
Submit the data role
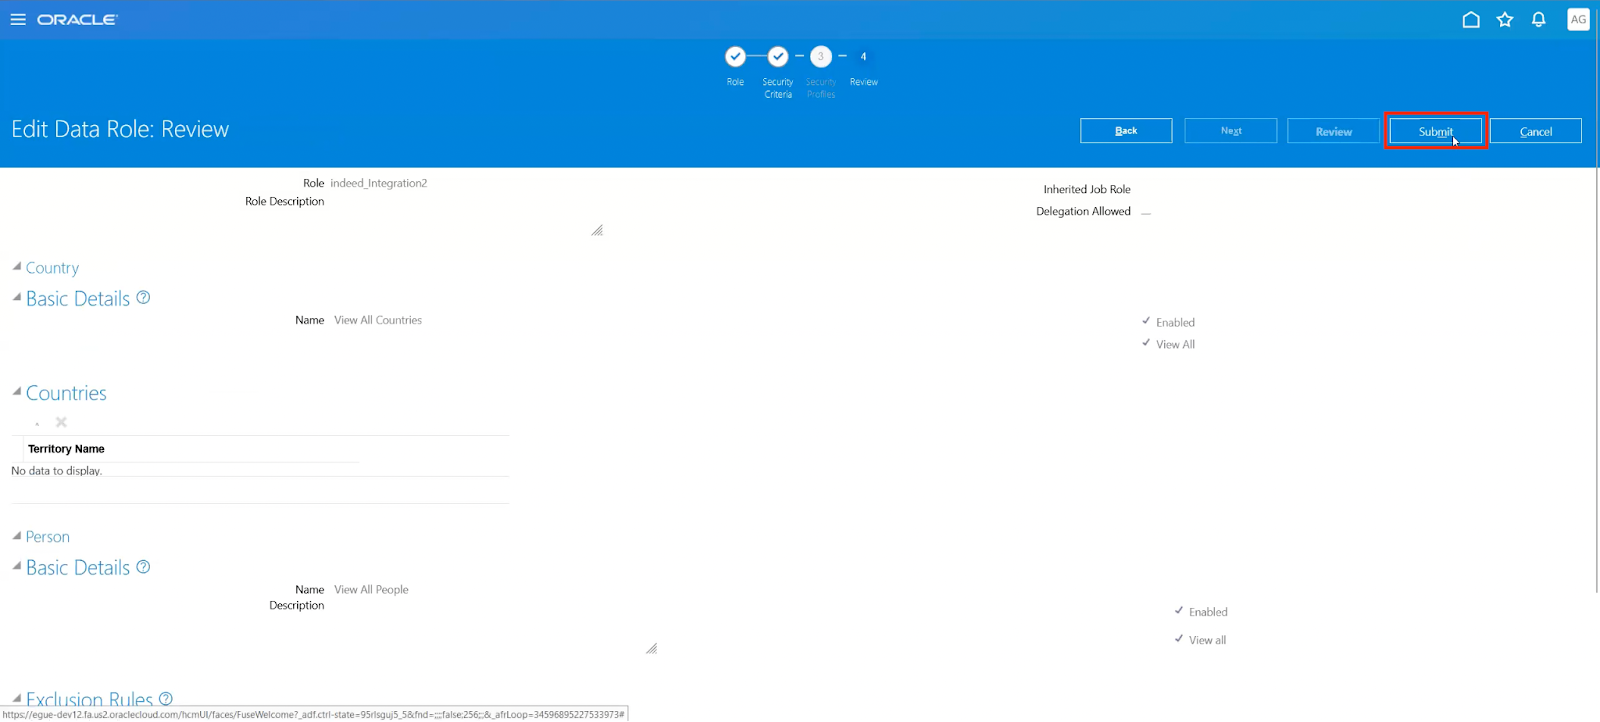tap(1436, 131)
